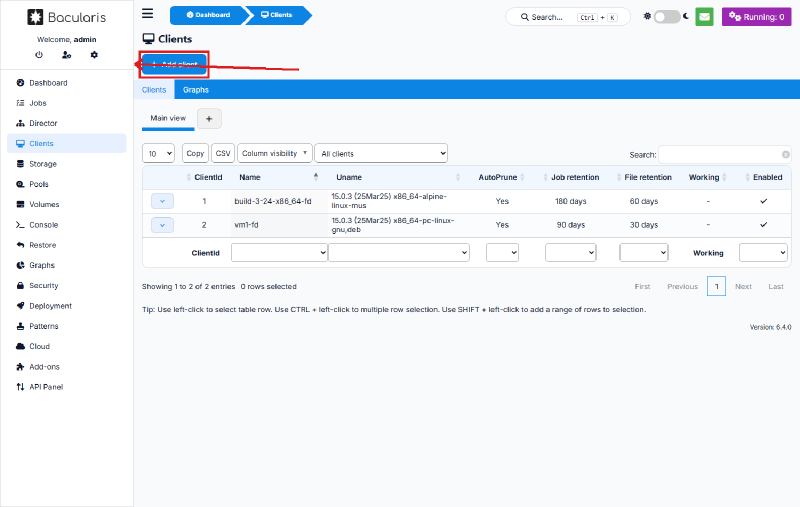Select the build-3-24-x86_64-fd name cell
This screenshot has height=507, width=800.
pyautogui.click(x=279, y=201)
